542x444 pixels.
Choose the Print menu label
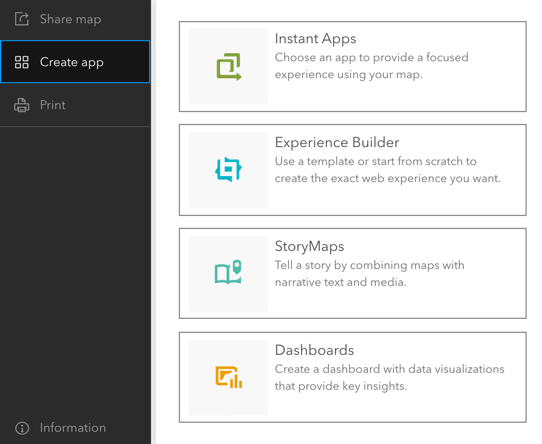tap(53, 105)
